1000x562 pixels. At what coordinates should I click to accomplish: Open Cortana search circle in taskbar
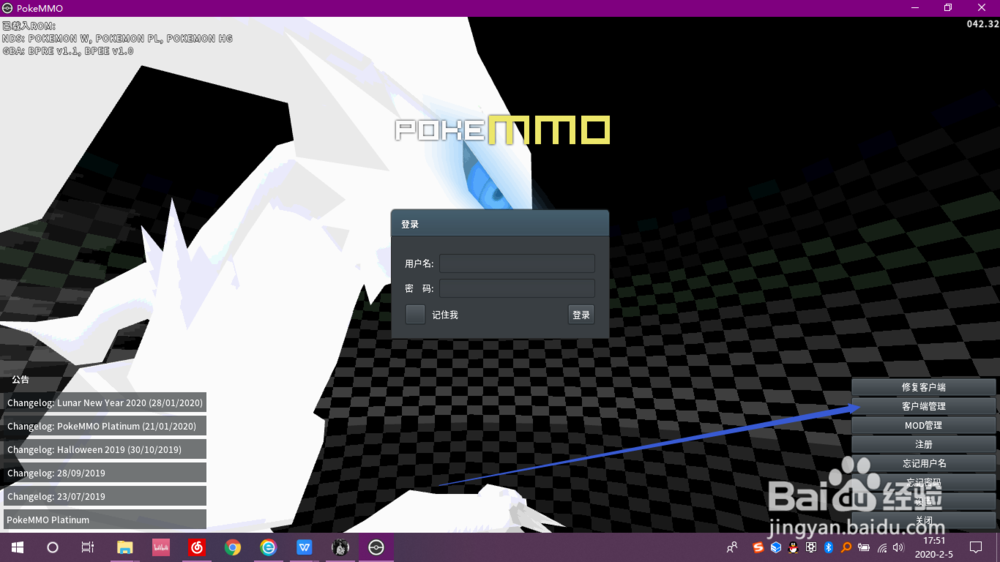[52, 547]
